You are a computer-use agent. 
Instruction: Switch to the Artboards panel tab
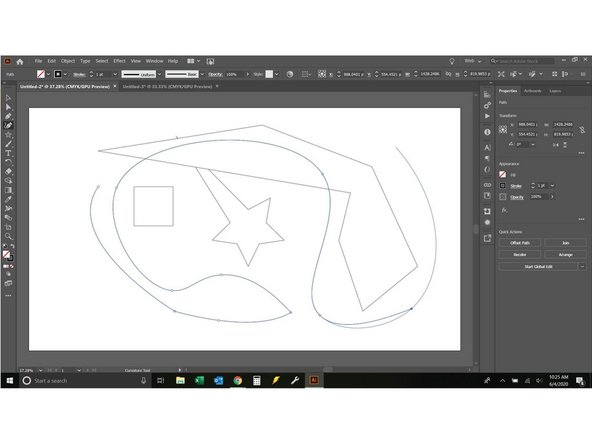point(532,91)
